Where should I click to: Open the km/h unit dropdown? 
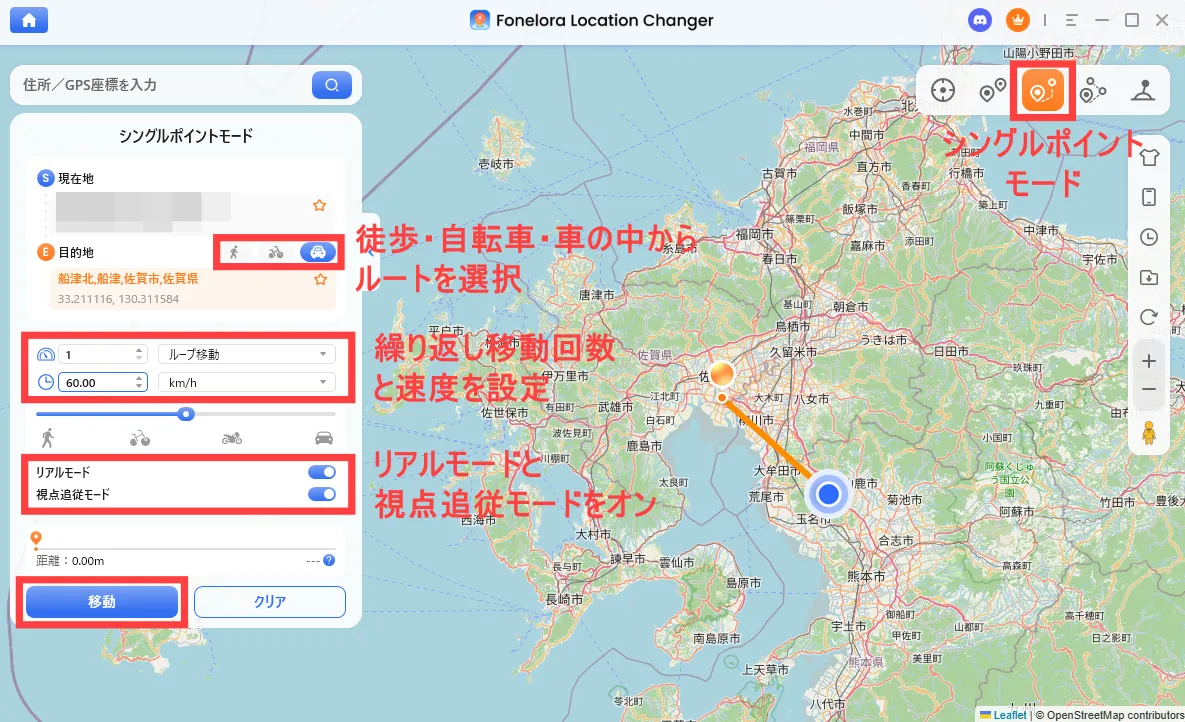coord(246,383)
